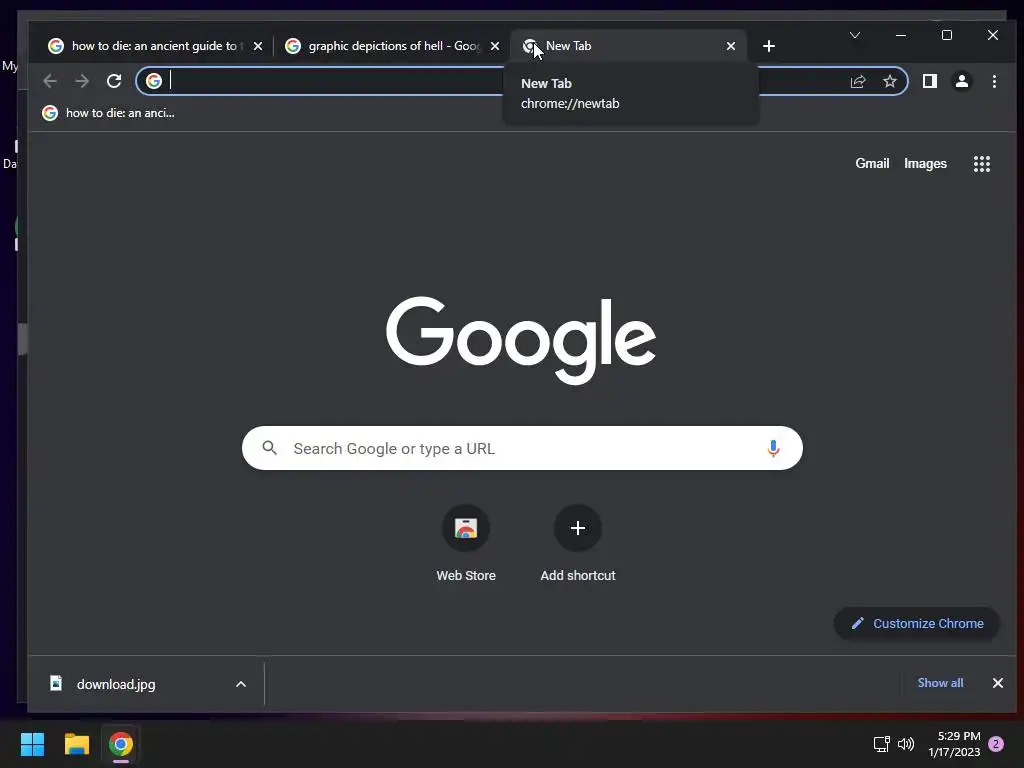Open the Images link
1024x768 pixels.
coord(925,164)
